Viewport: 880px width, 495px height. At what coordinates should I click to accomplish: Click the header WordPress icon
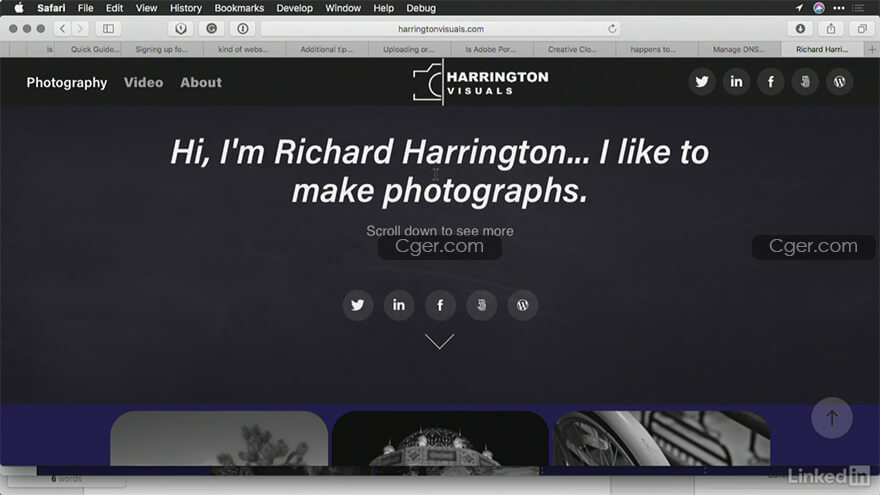839,82
